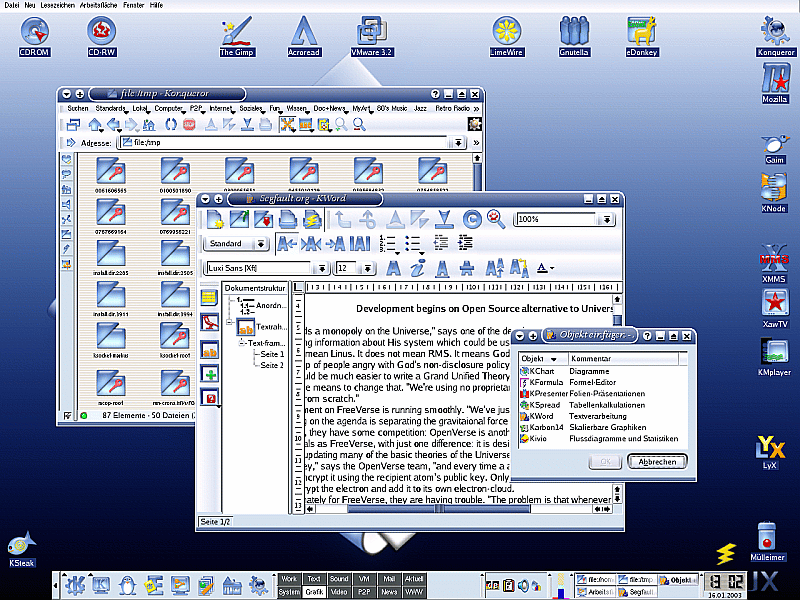Click the Redo icon in KWord toolbar
800x600 pixels.
click(367, 219)
